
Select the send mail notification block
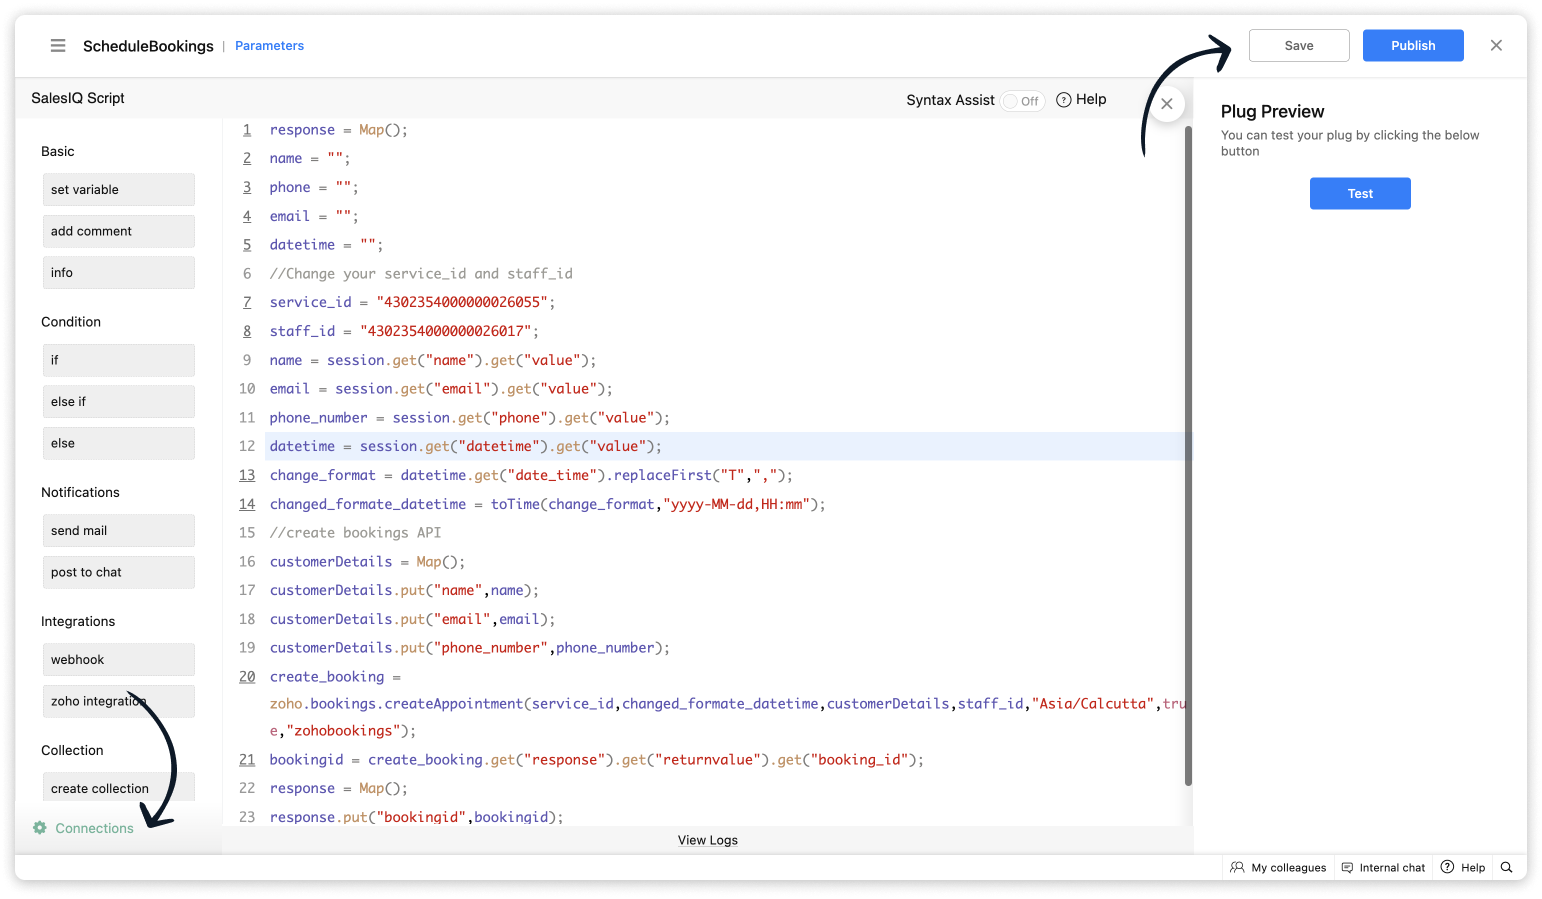point(118,531)
